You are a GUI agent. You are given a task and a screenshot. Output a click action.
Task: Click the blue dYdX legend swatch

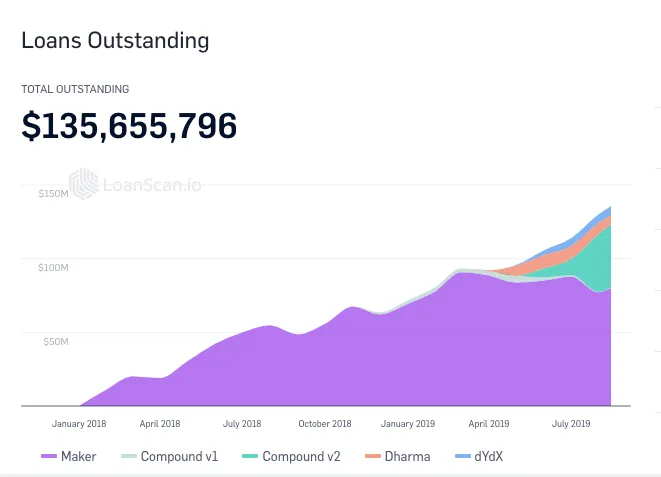[463, 456]
